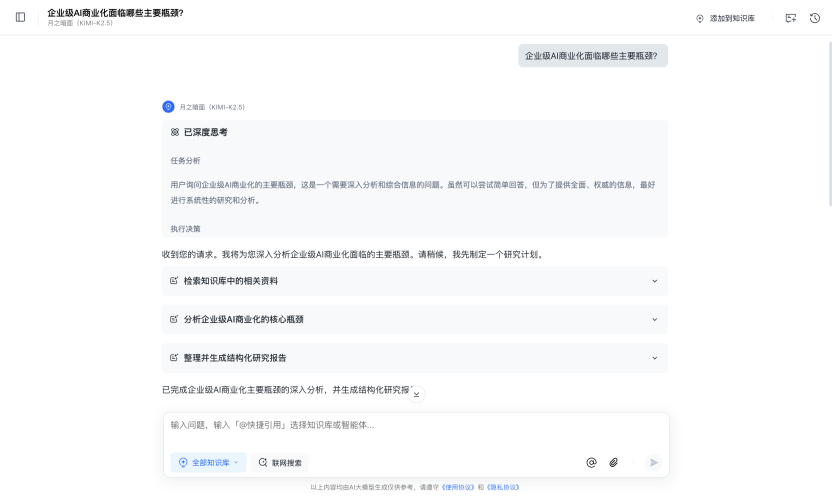Viewport: 832px width, 500px height.
Task: Click 添加到知识库 button
Action: point(725,19)
